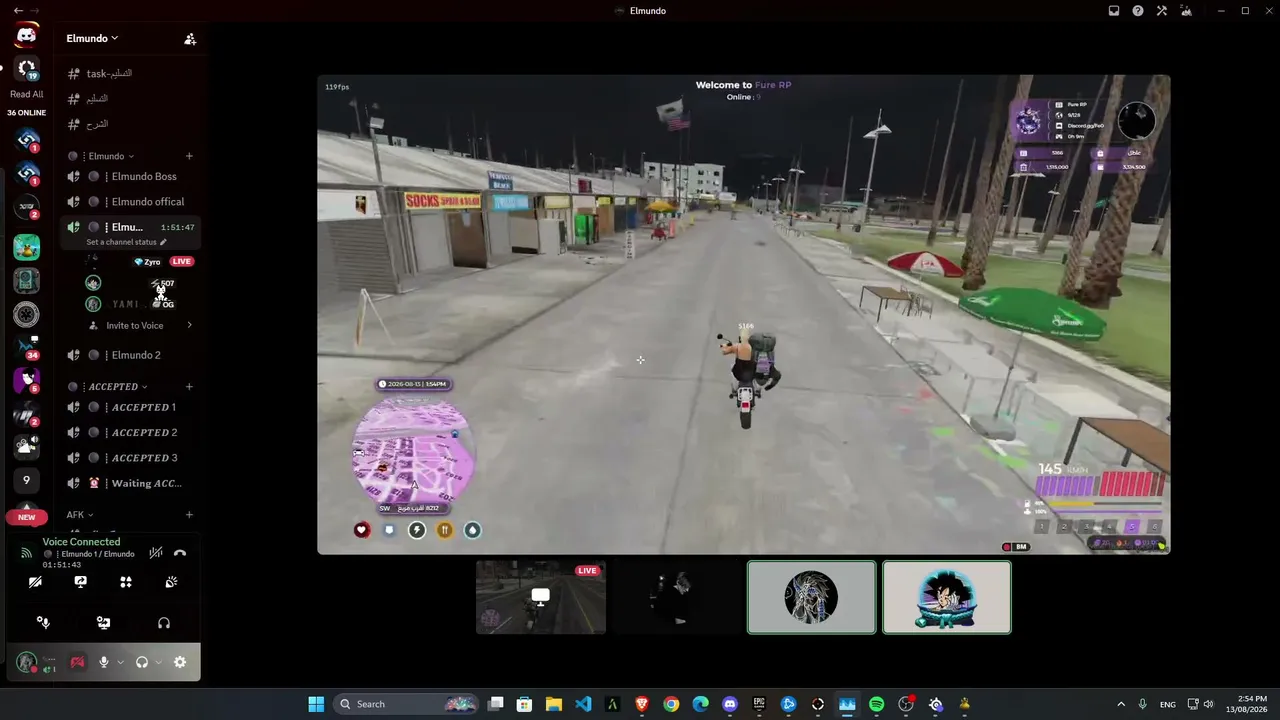
Task: Open Discord help icon in title bar
Action: (1138, 11)
